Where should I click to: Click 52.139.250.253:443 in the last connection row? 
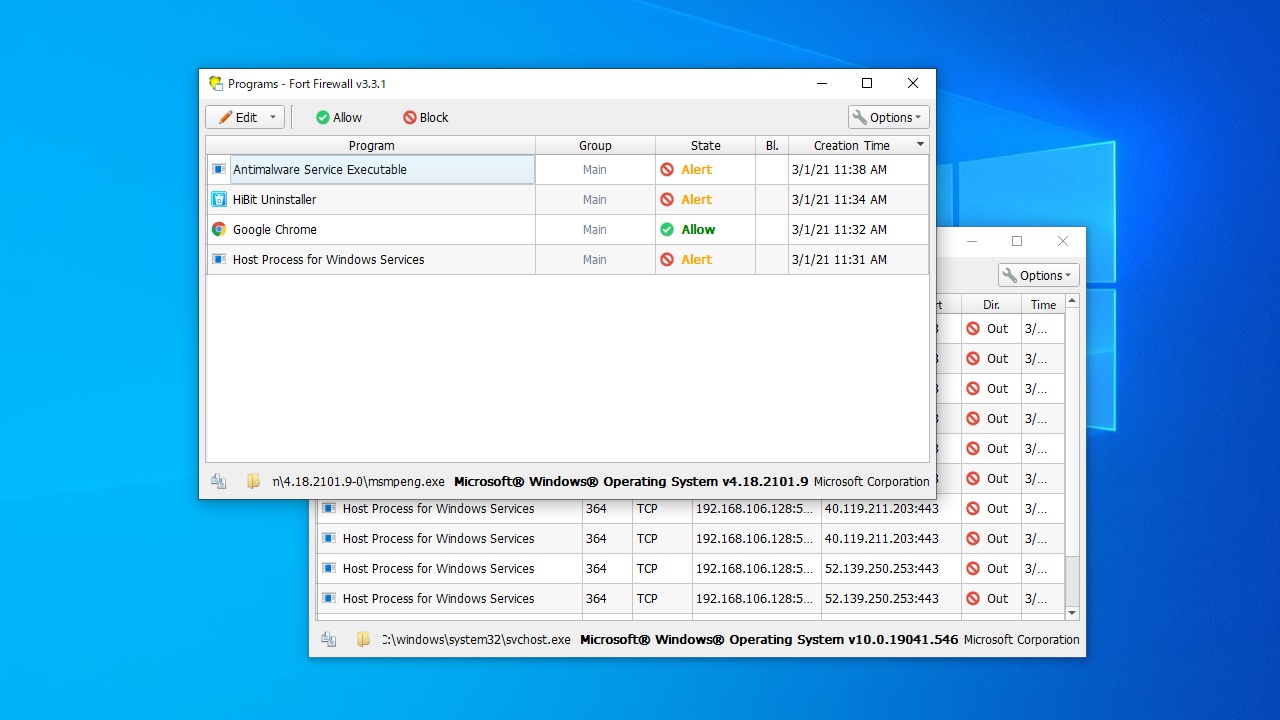coord(881,598)
